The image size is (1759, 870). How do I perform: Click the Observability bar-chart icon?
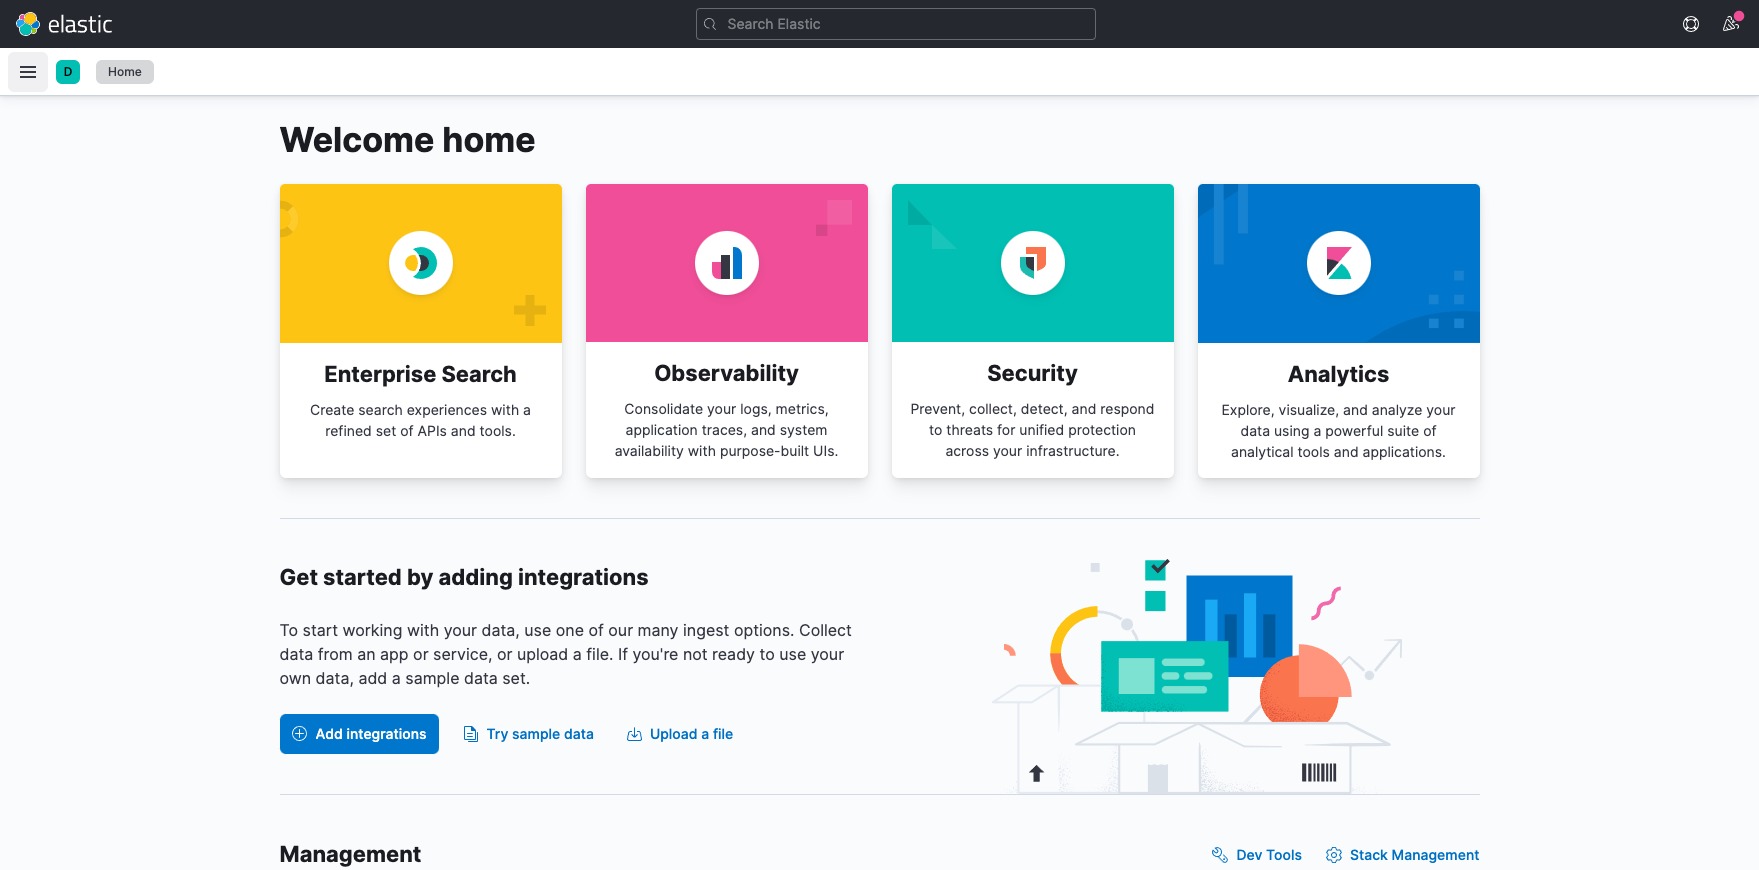point(727,263)
